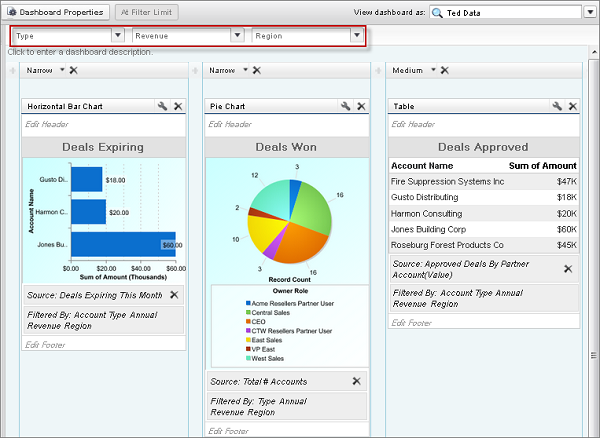Viewport: 600px width, 438px height.
Task: Delete the Medium column
Action: [x=445, y=70]
